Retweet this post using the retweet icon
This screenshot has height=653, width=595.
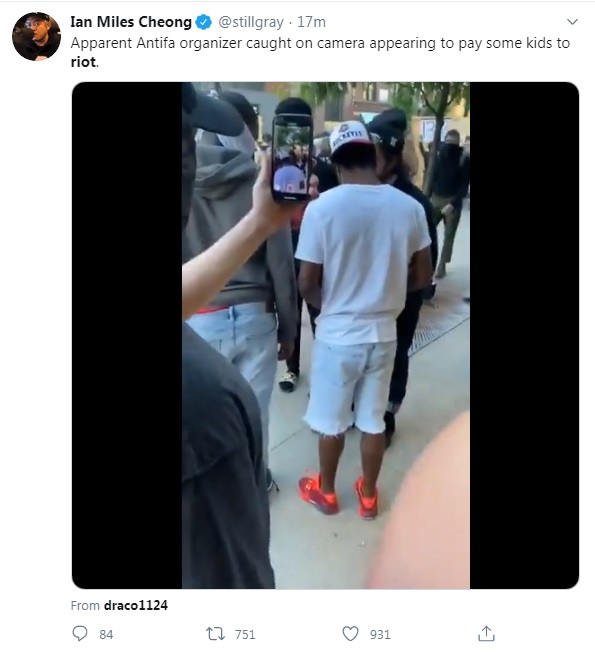216,634
